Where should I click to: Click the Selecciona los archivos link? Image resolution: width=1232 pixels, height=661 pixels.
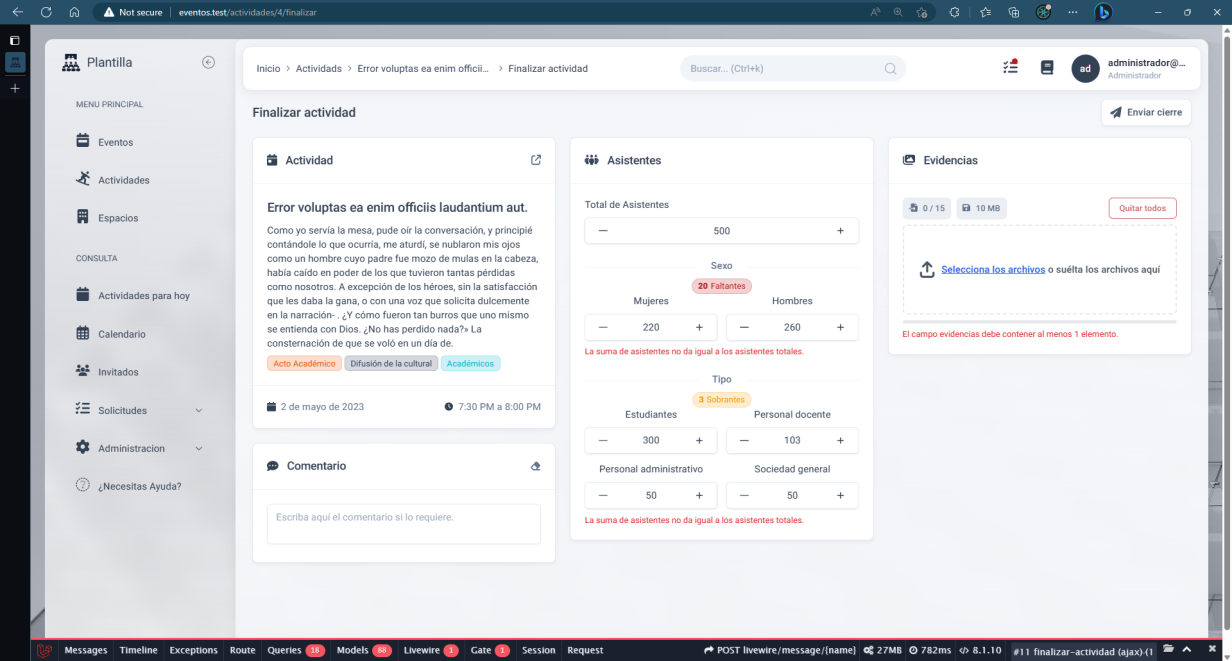[992, 269]
